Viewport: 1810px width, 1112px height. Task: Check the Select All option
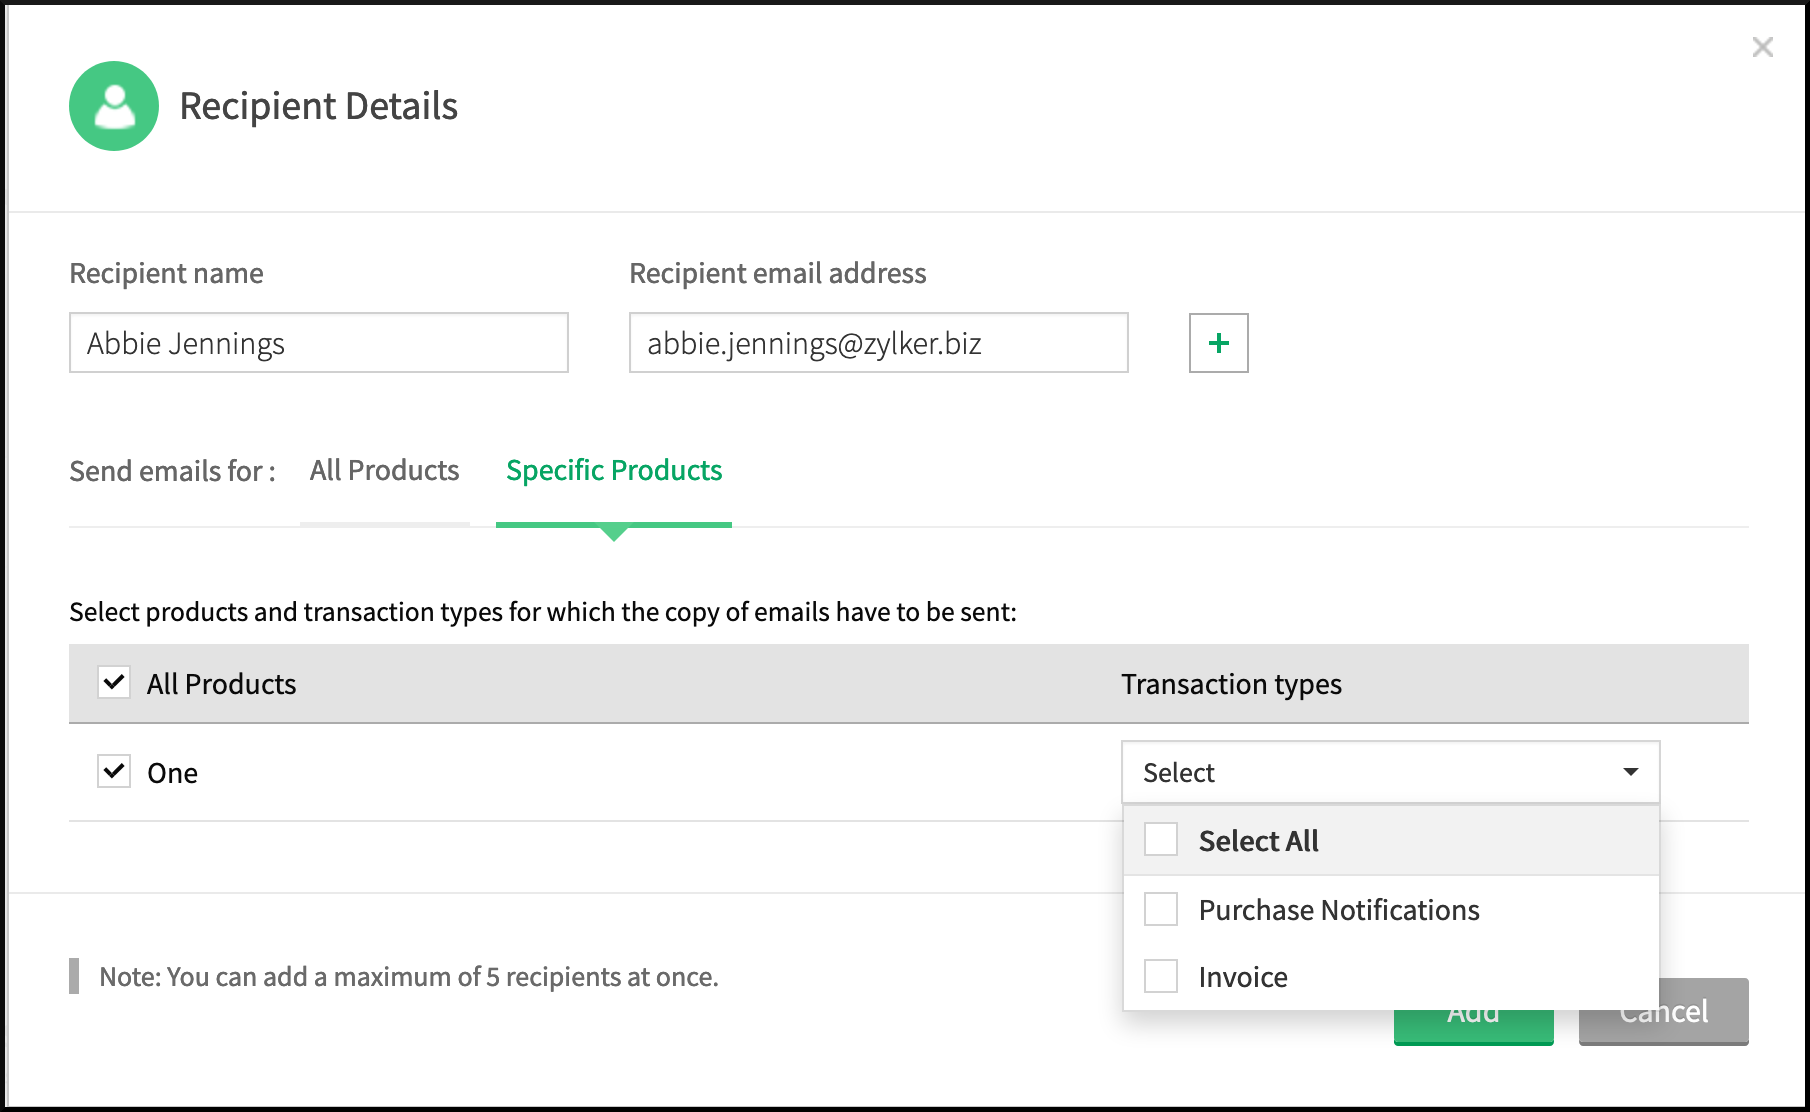click(x=1161, y=840)
